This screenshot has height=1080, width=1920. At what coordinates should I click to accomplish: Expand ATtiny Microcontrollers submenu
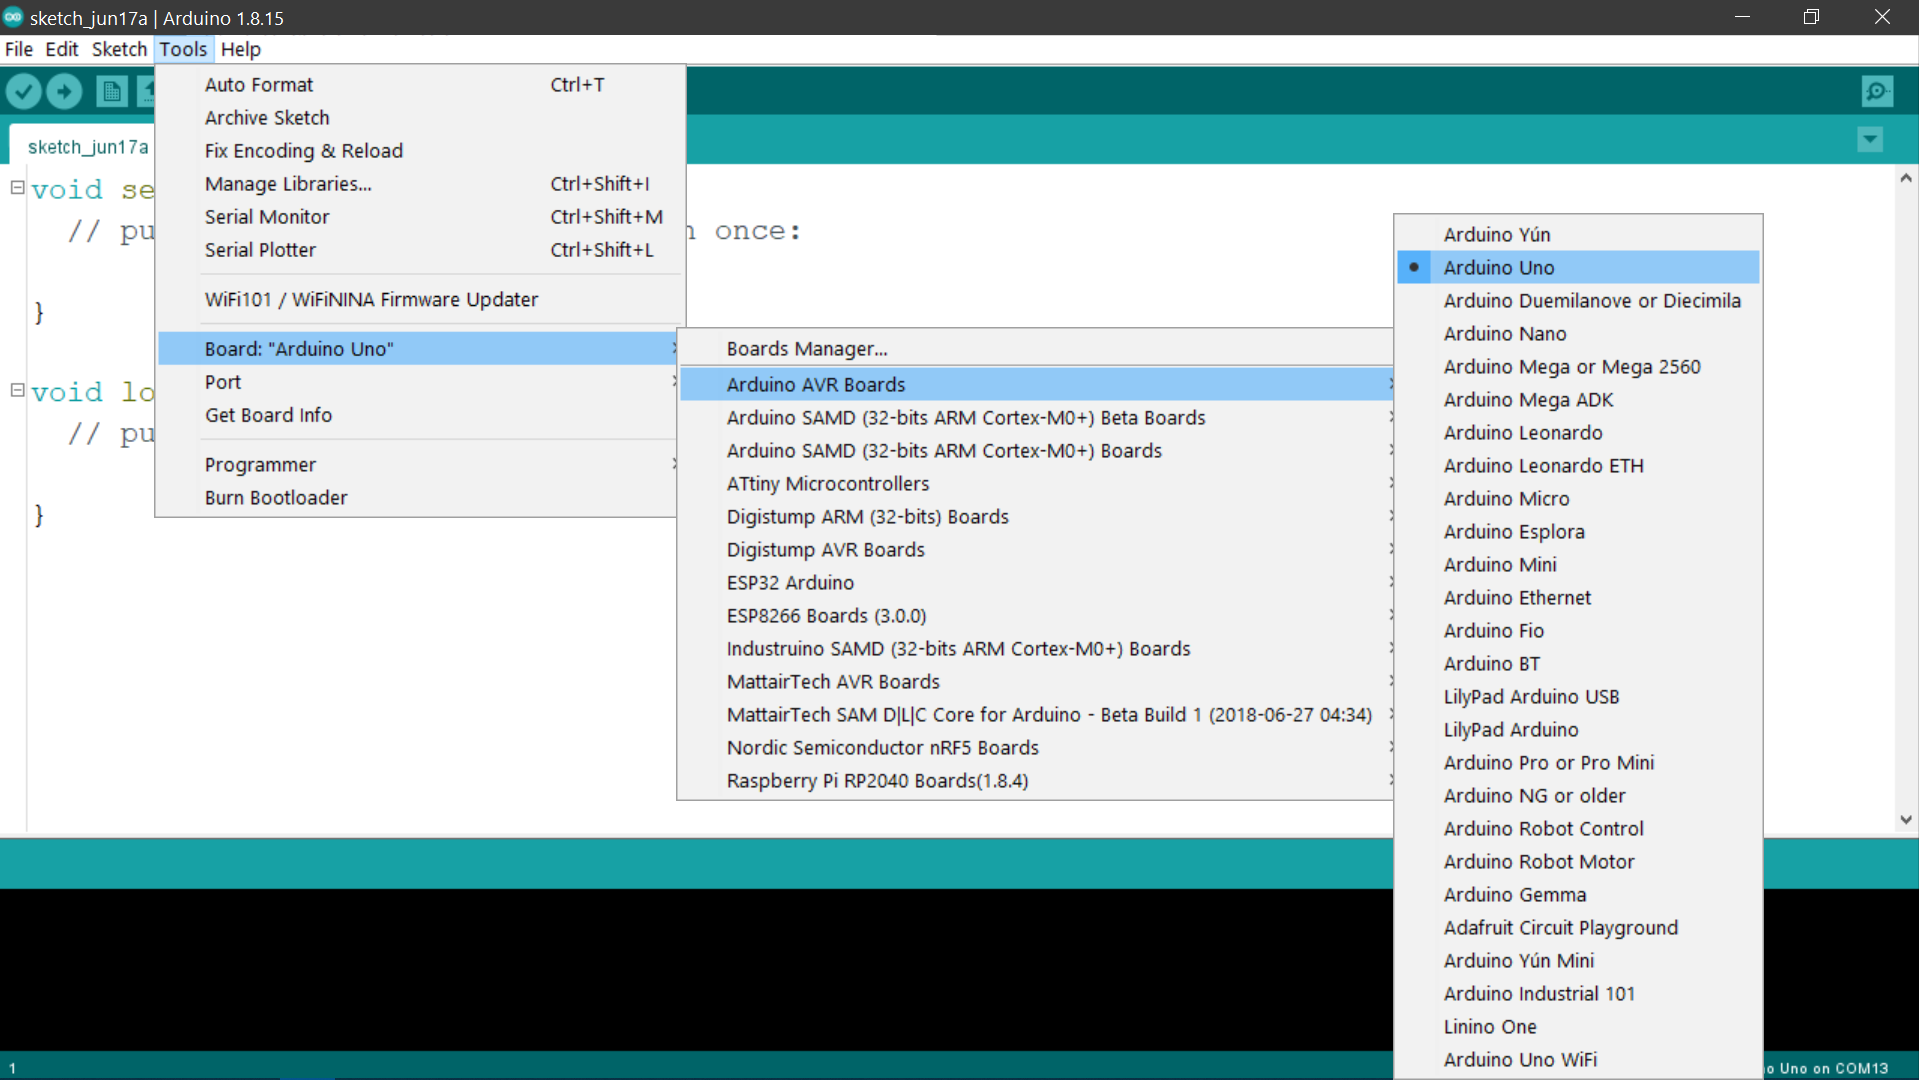point(1037,483)
